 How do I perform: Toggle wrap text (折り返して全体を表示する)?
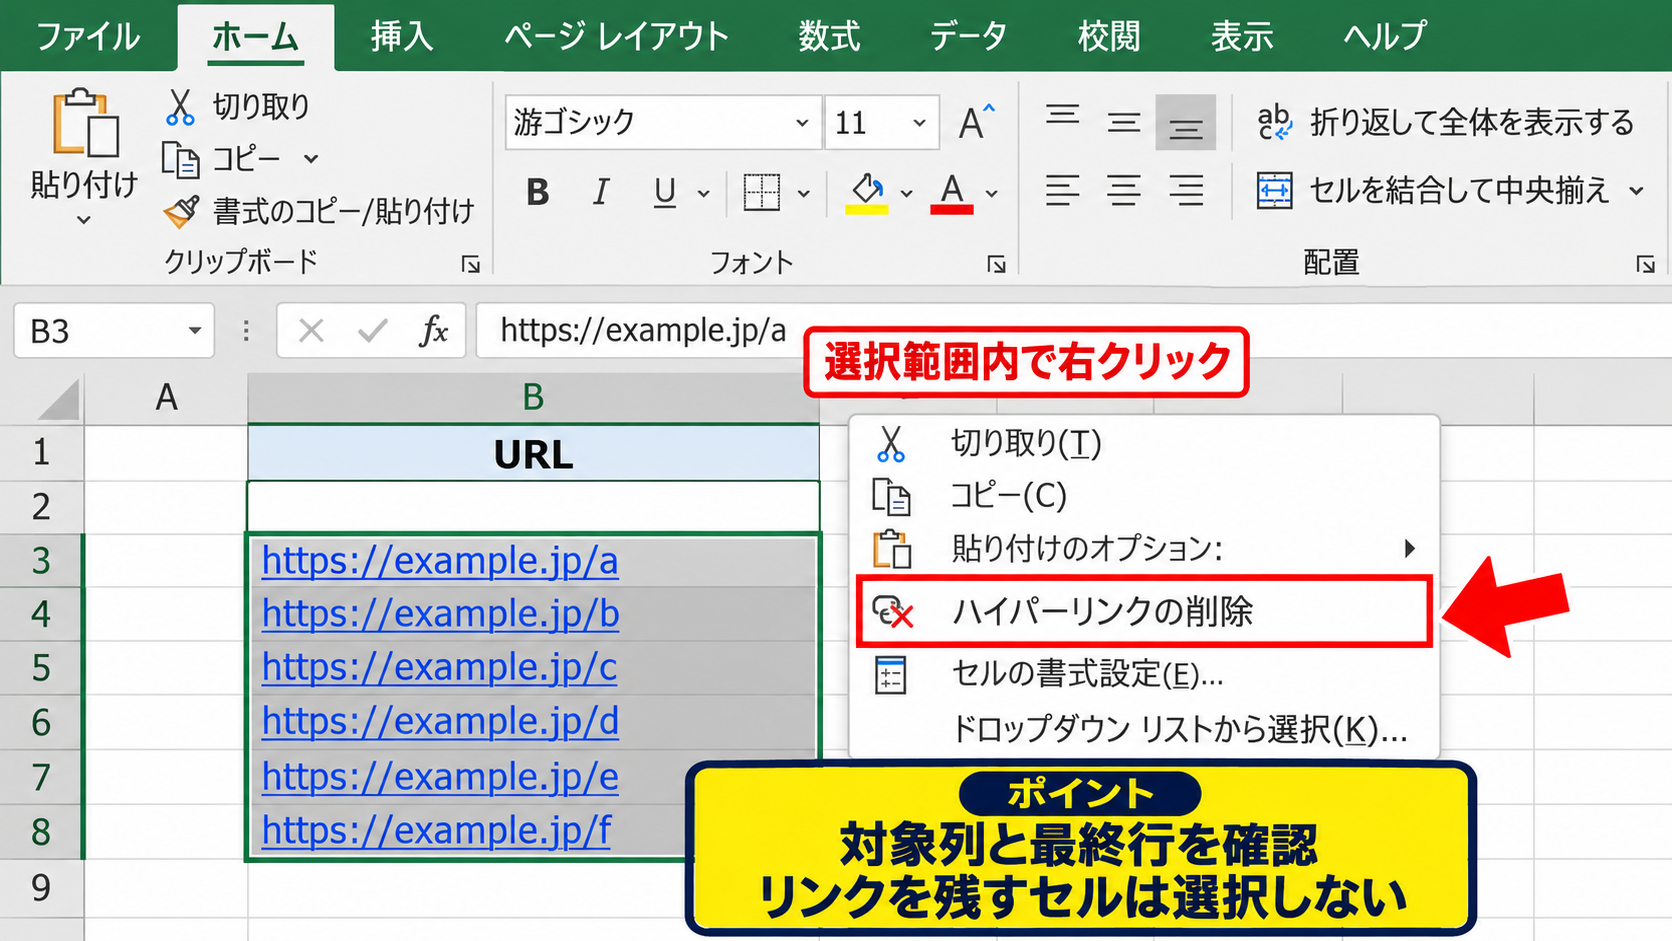coord(1445,122)
